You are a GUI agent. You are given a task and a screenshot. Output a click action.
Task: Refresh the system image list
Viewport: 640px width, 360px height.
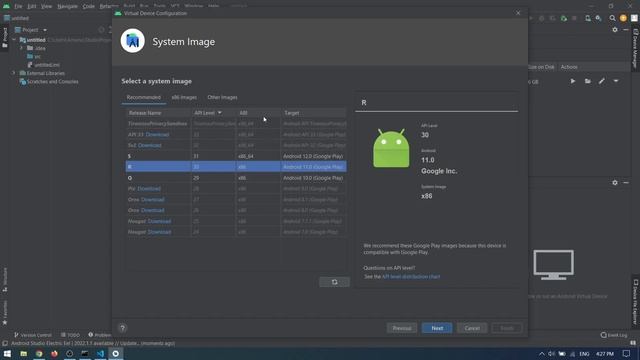334,282
